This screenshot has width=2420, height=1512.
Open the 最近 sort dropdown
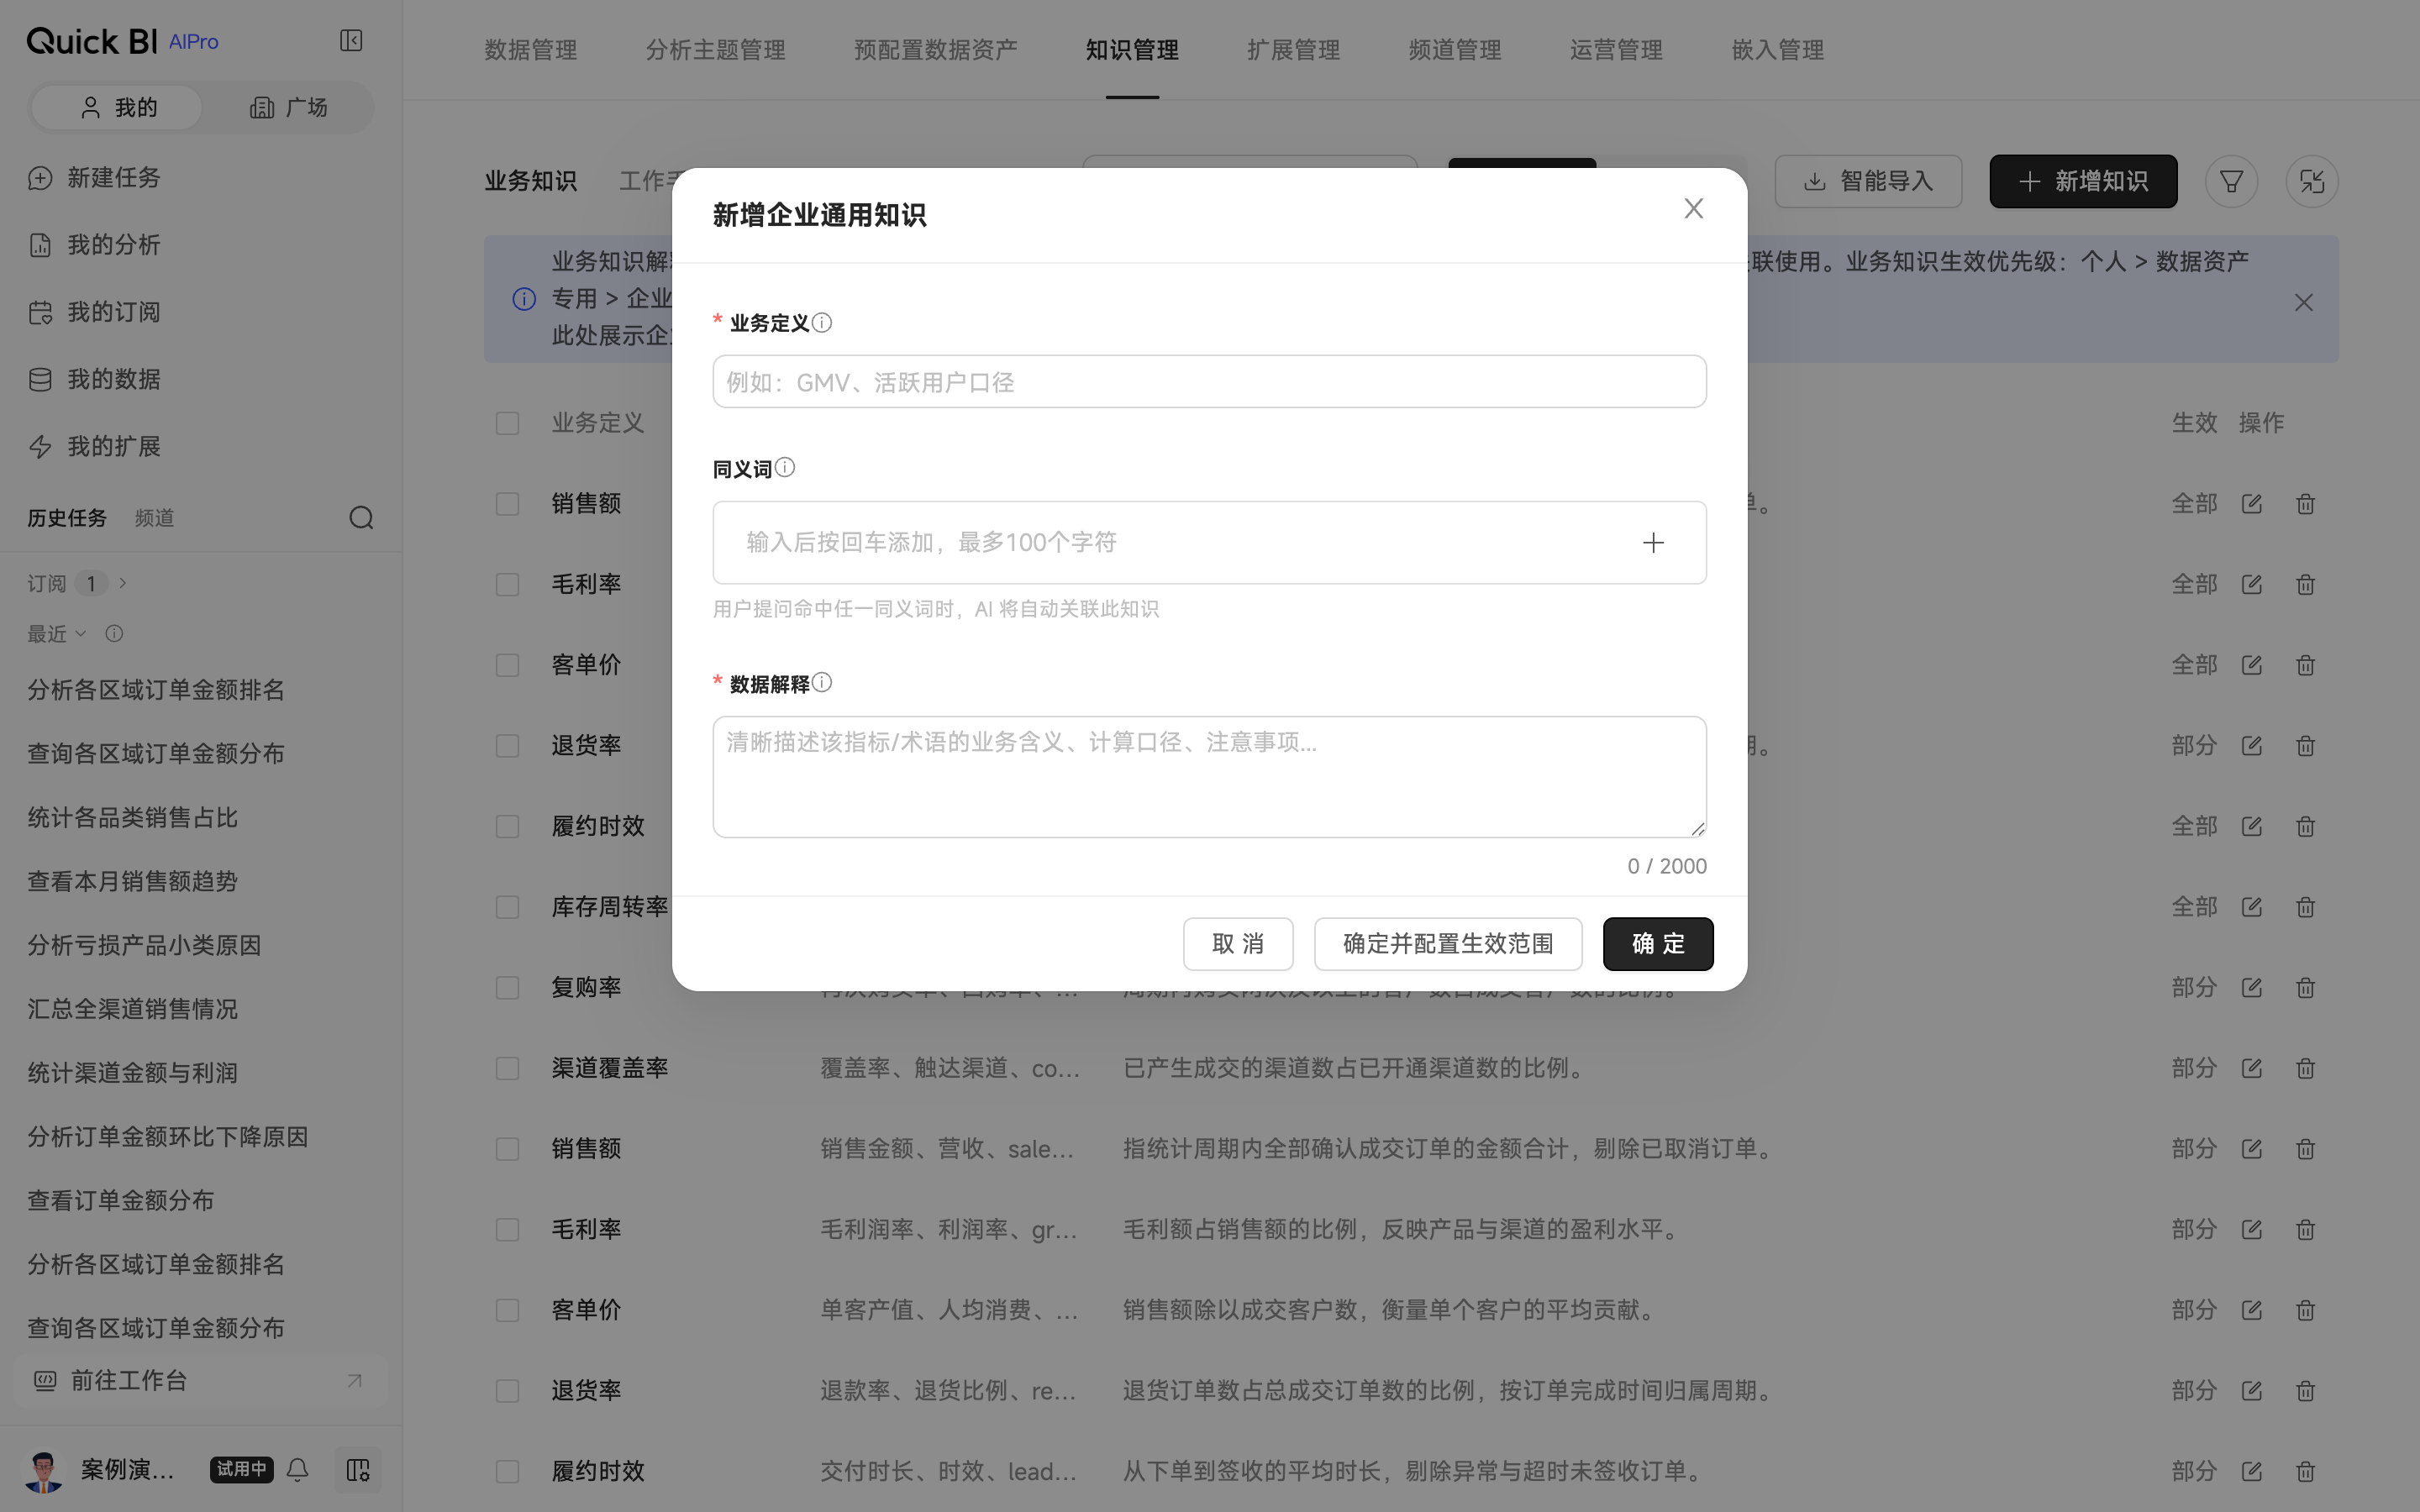click(57, 633)
